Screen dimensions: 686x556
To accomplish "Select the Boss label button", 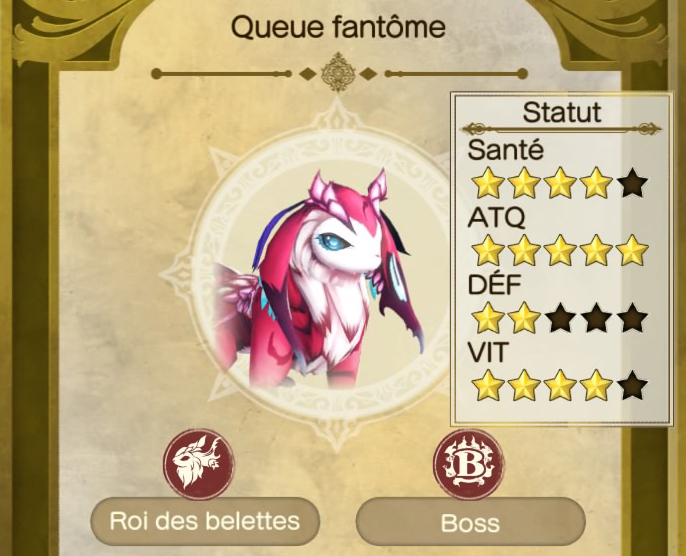I will click(x=470, y=522).
